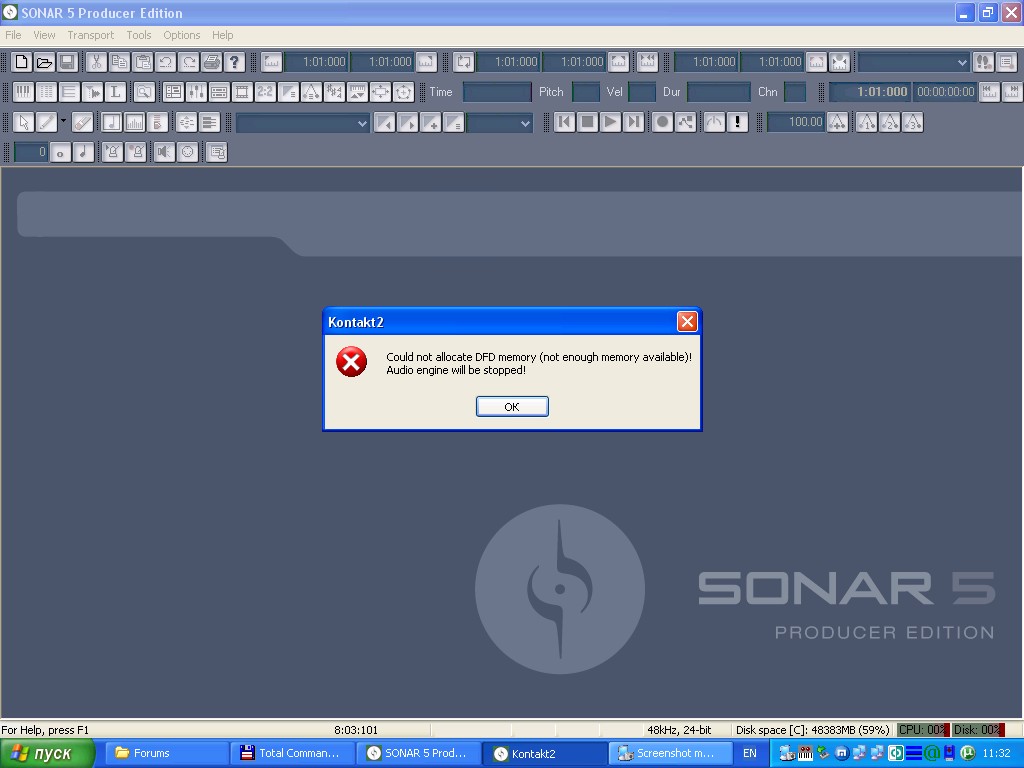1024x768 pixels.
Task: Click the Pitch input field
Action: click(x=586, y=92)
